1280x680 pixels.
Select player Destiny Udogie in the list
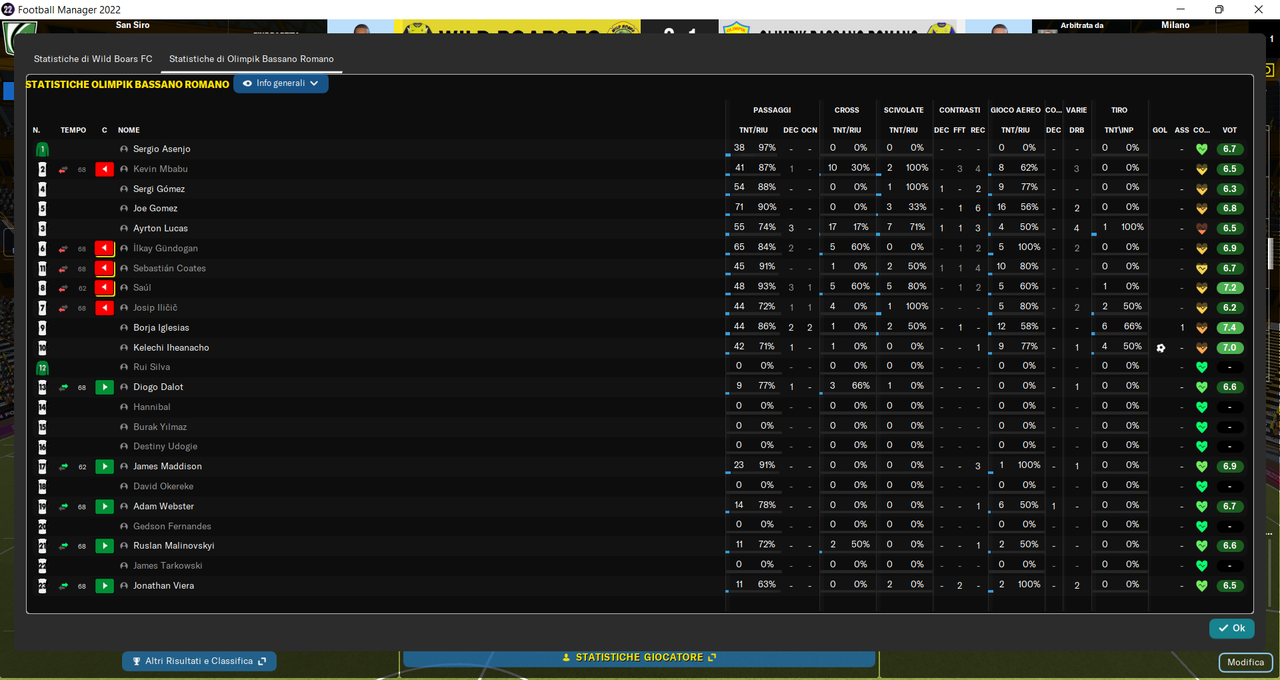point(165,447)
